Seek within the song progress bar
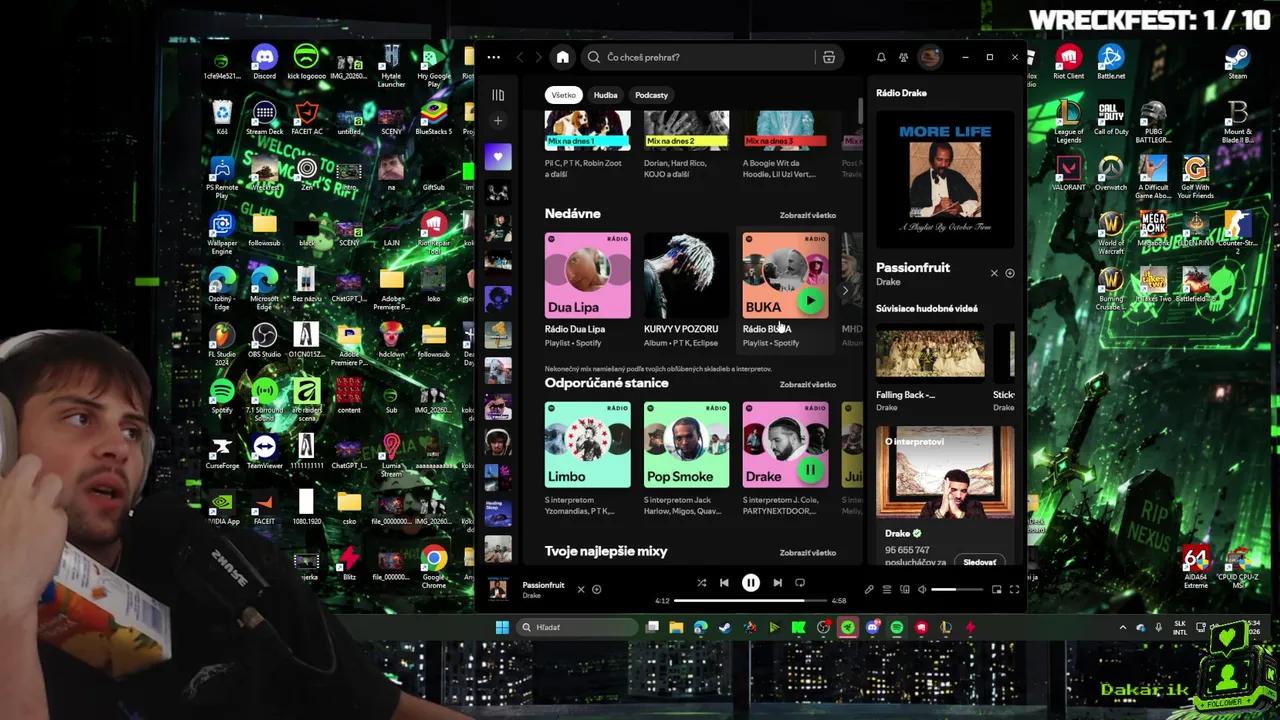Image resolution: width=1280 pixels, height=720 pixels. (x=751, y=601)
